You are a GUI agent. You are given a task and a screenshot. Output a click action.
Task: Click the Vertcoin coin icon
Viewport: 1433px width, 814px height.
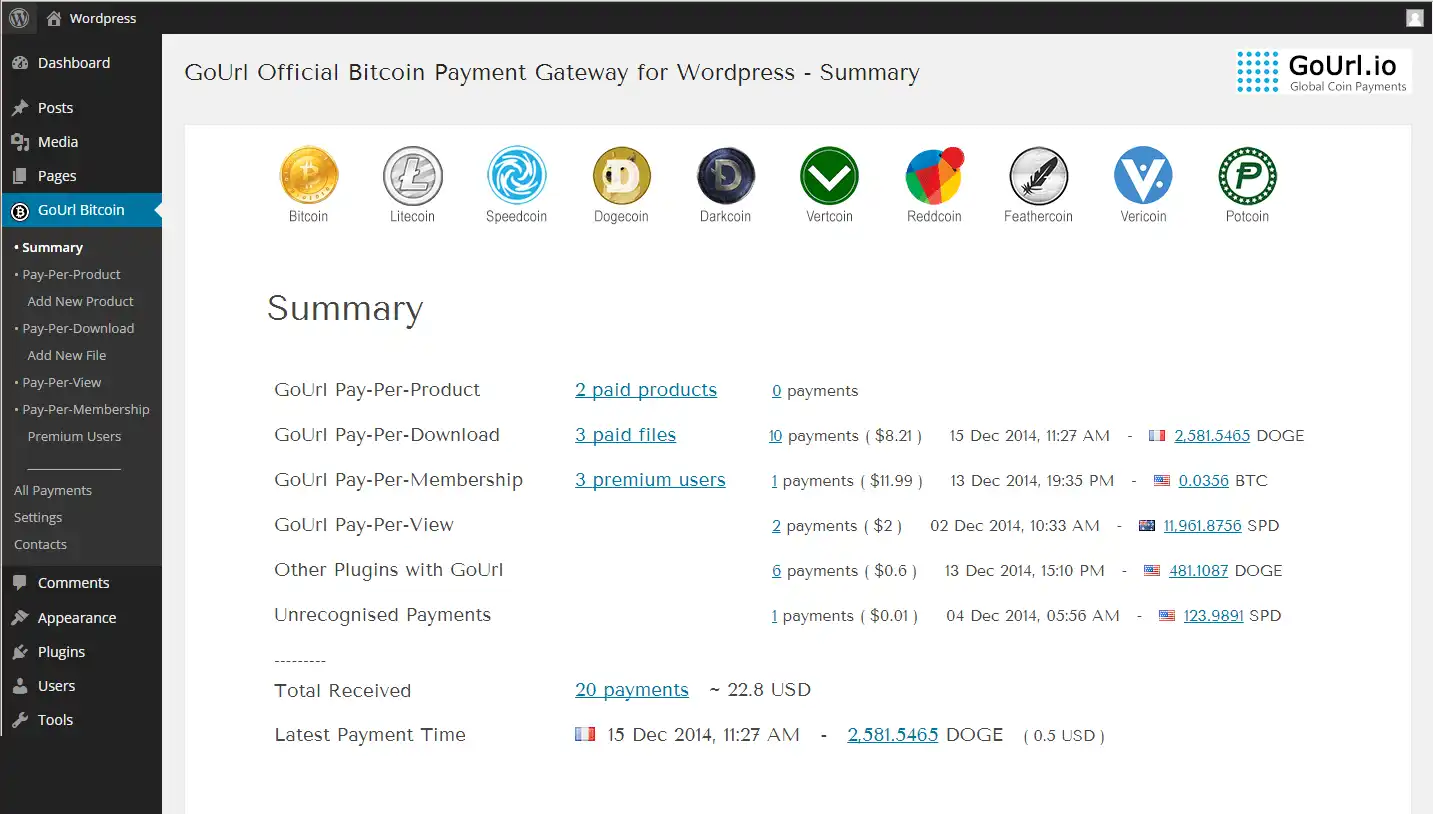pyautogui.click(x=829, y=176)
